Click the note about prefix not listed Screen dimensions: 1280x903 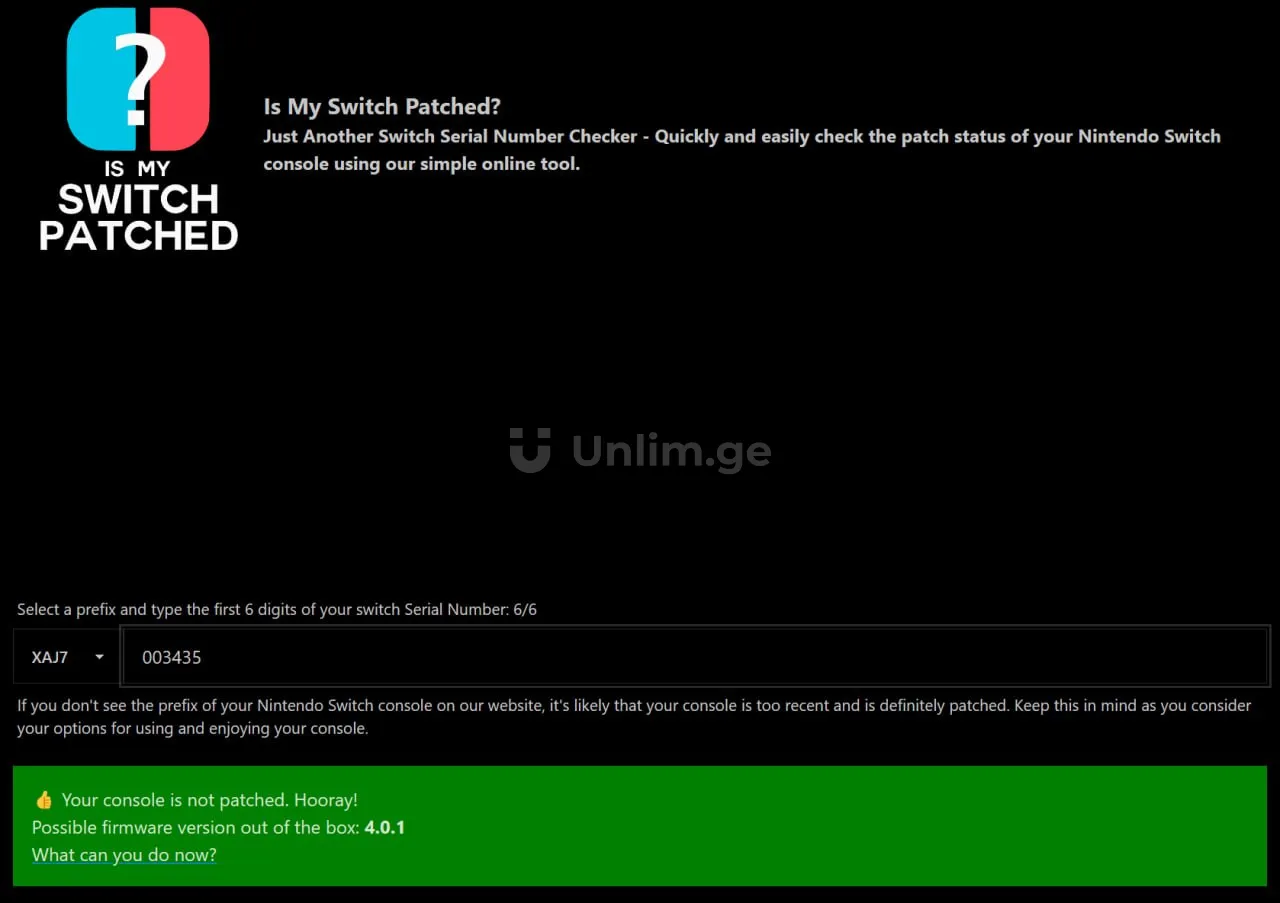pos(634,717)
